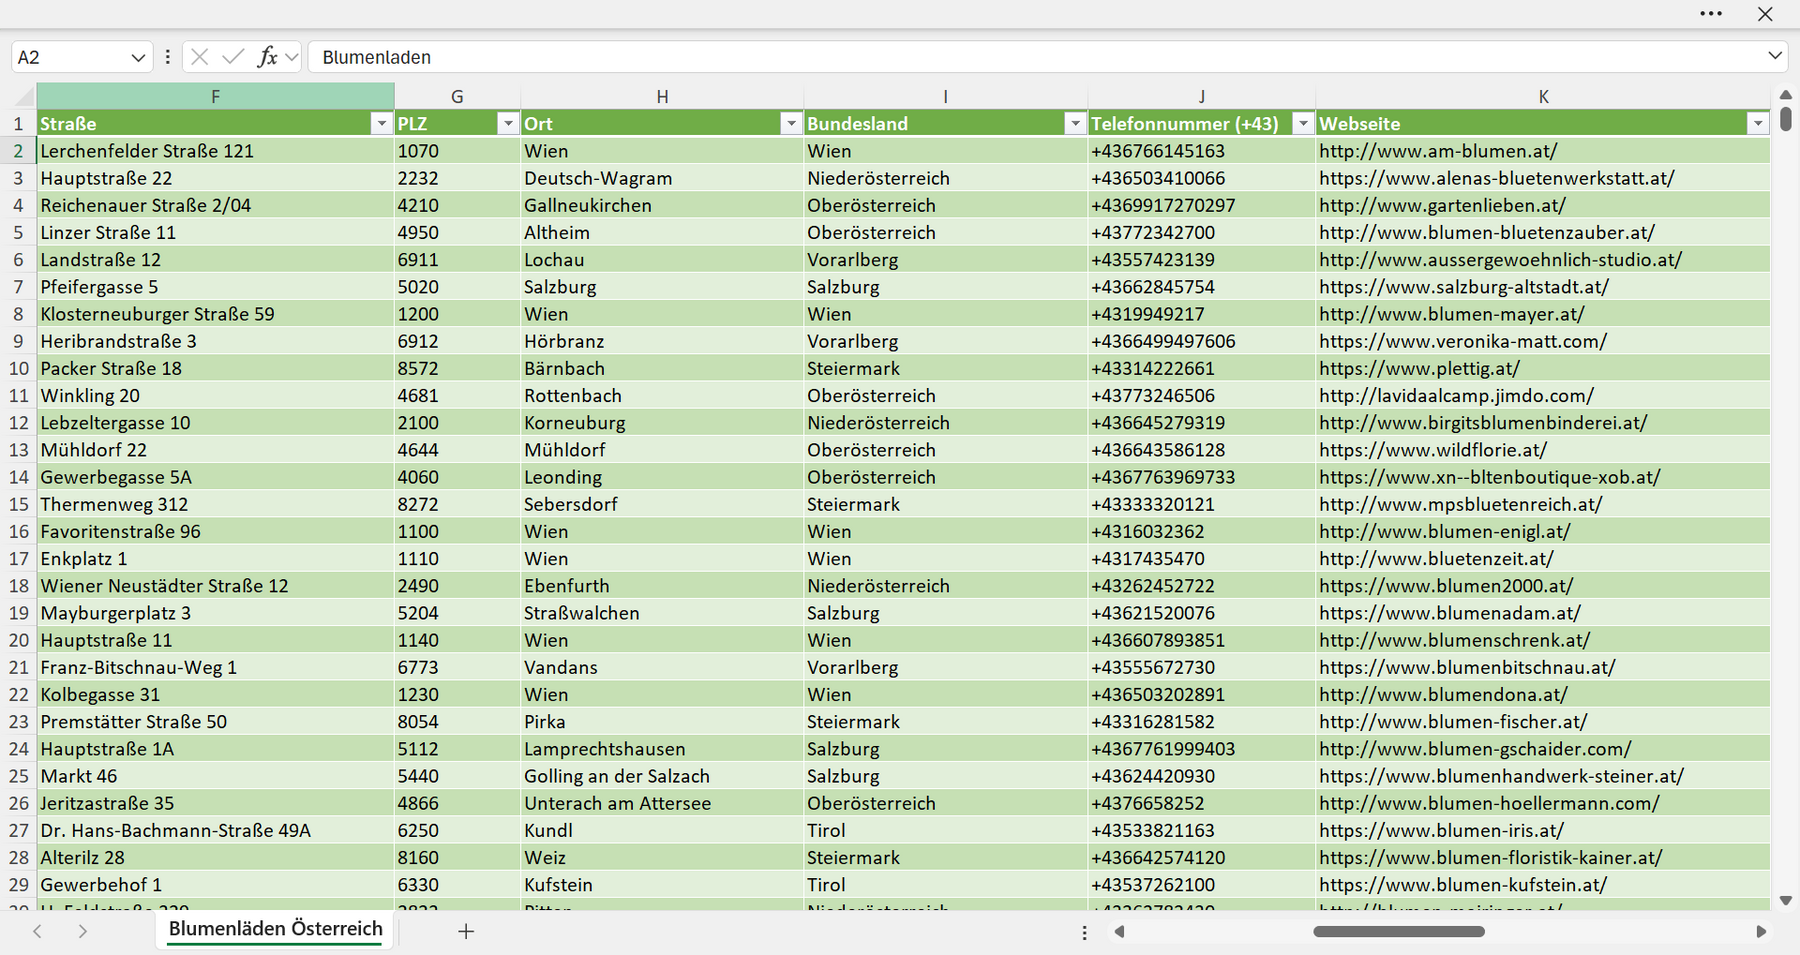This screenshot has width=1800, height=955.
Task: Open the Ort column filter dropdown
Action: [790, 124]
